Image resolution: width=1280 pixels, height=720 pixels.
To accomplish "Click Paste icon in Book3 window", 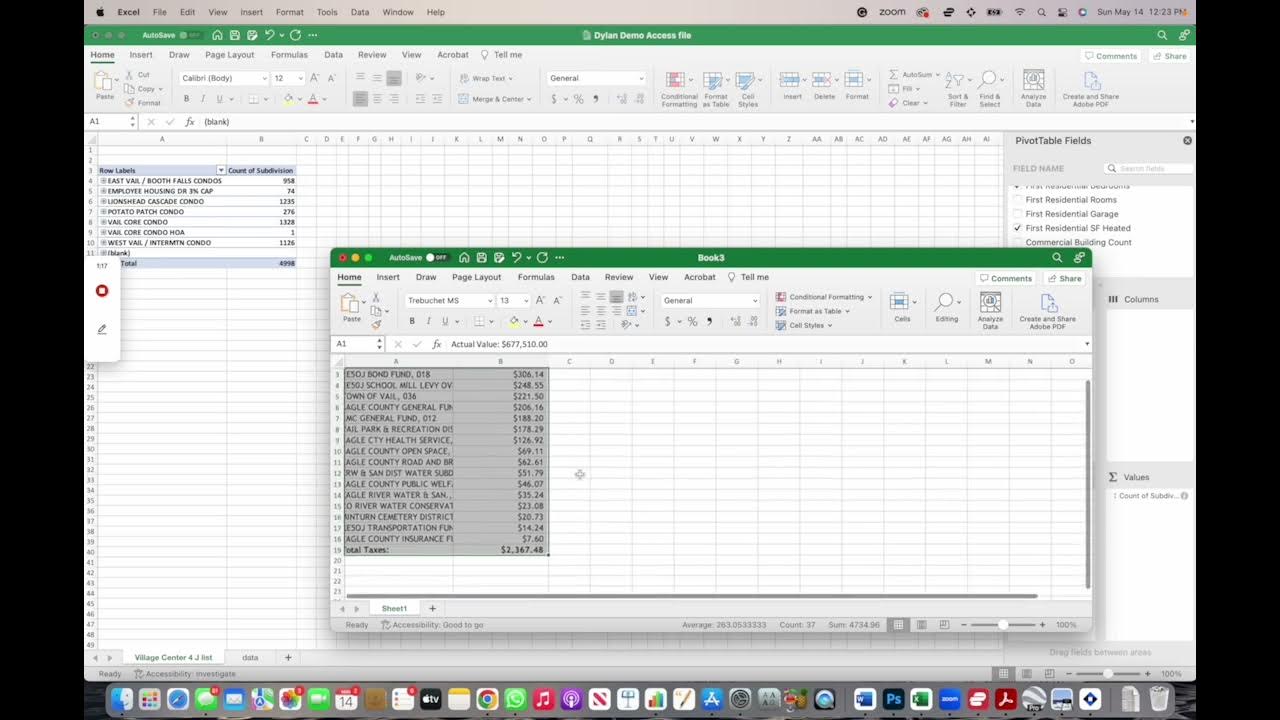I will 350,304.
